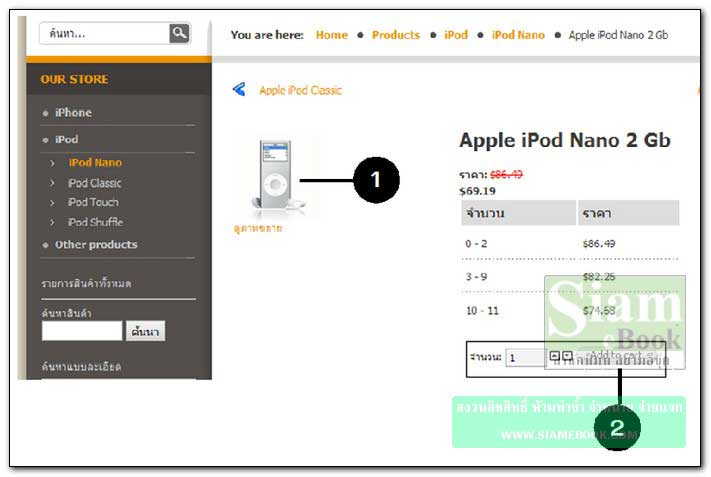Click the ราคา table column header
The width and height of the screenshot is (711, 477).
(628, 213)
